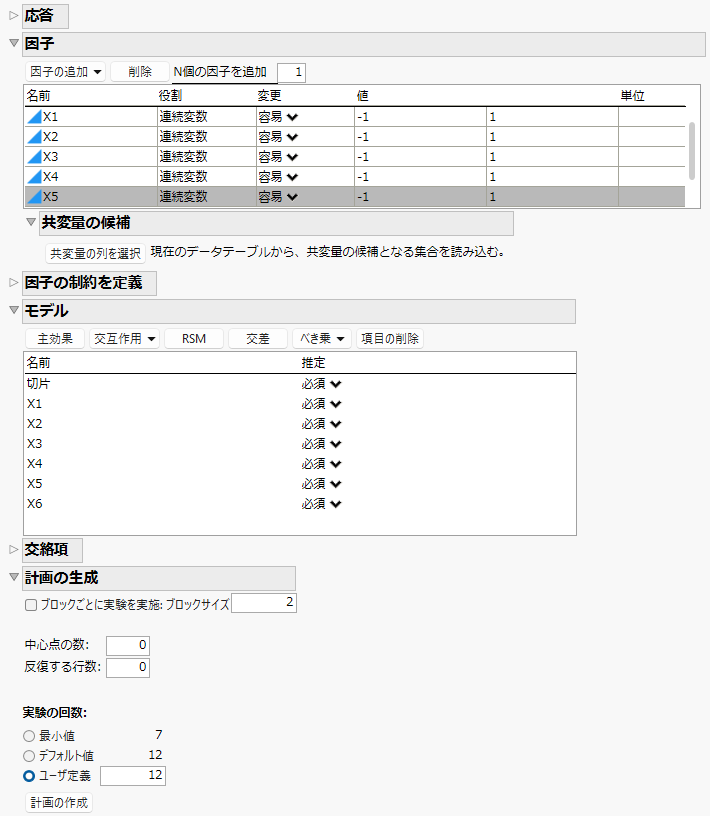Collapse the 因子 section
This screenshot has height=816, width=710.
pos(14,43)
